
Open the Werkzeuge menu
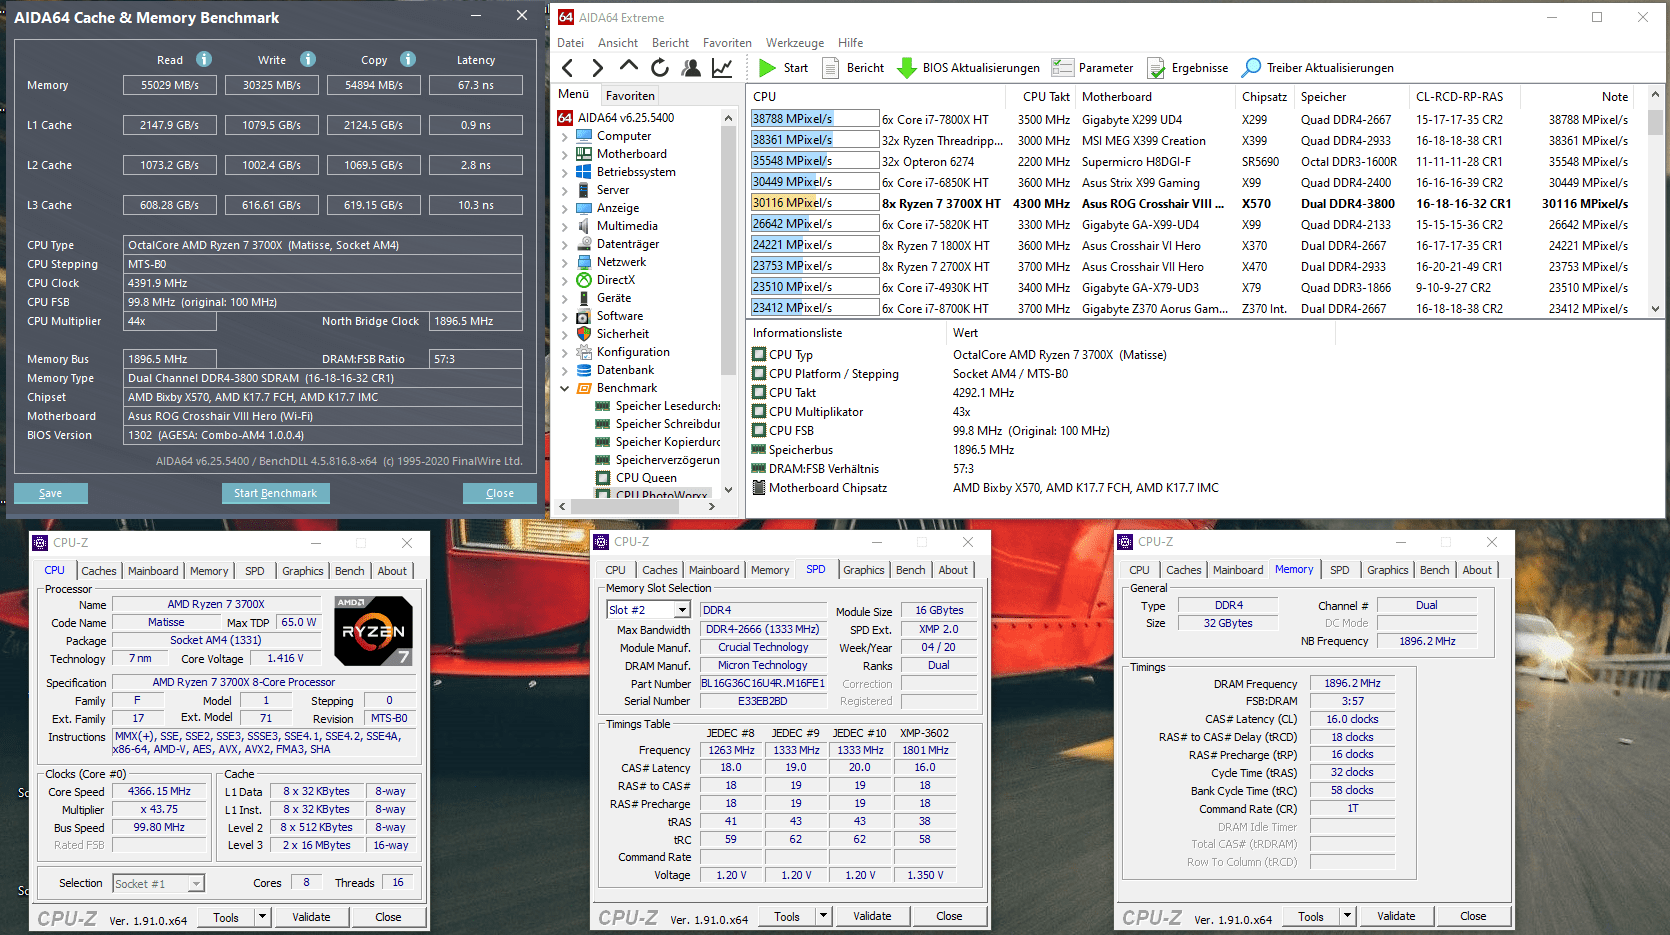coord(794,43)
